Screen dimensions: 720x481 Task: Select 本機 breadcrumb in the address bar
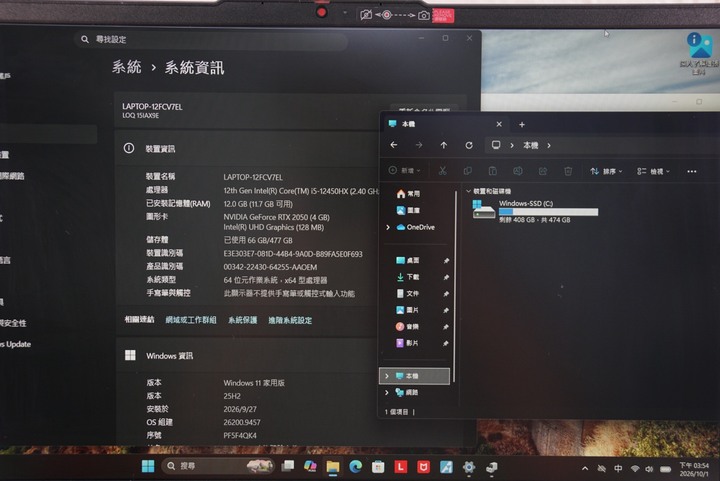(x=530, y=145)
